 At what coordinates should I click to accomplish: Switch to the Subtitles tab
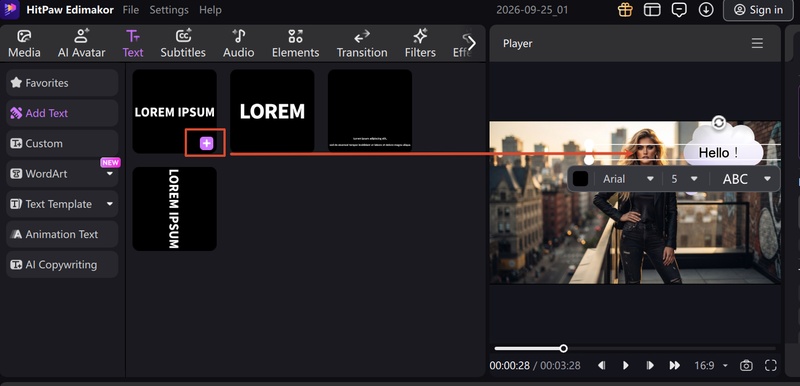click(x=183, y=43)
